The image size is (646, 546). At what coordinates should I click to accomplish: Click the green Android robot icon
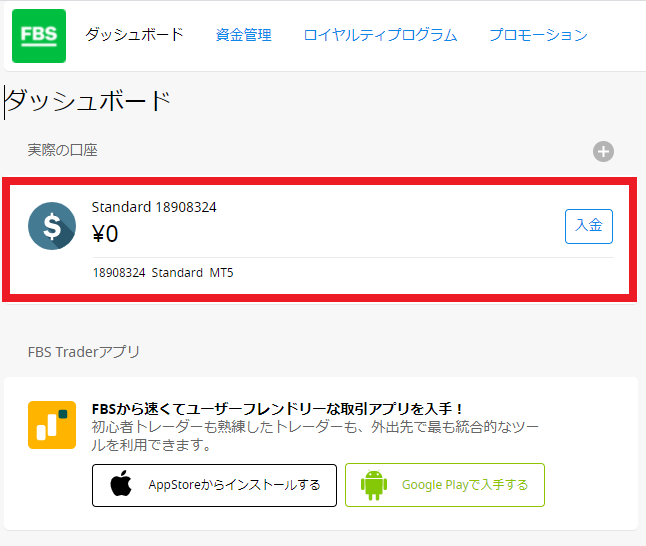point(374,485)
